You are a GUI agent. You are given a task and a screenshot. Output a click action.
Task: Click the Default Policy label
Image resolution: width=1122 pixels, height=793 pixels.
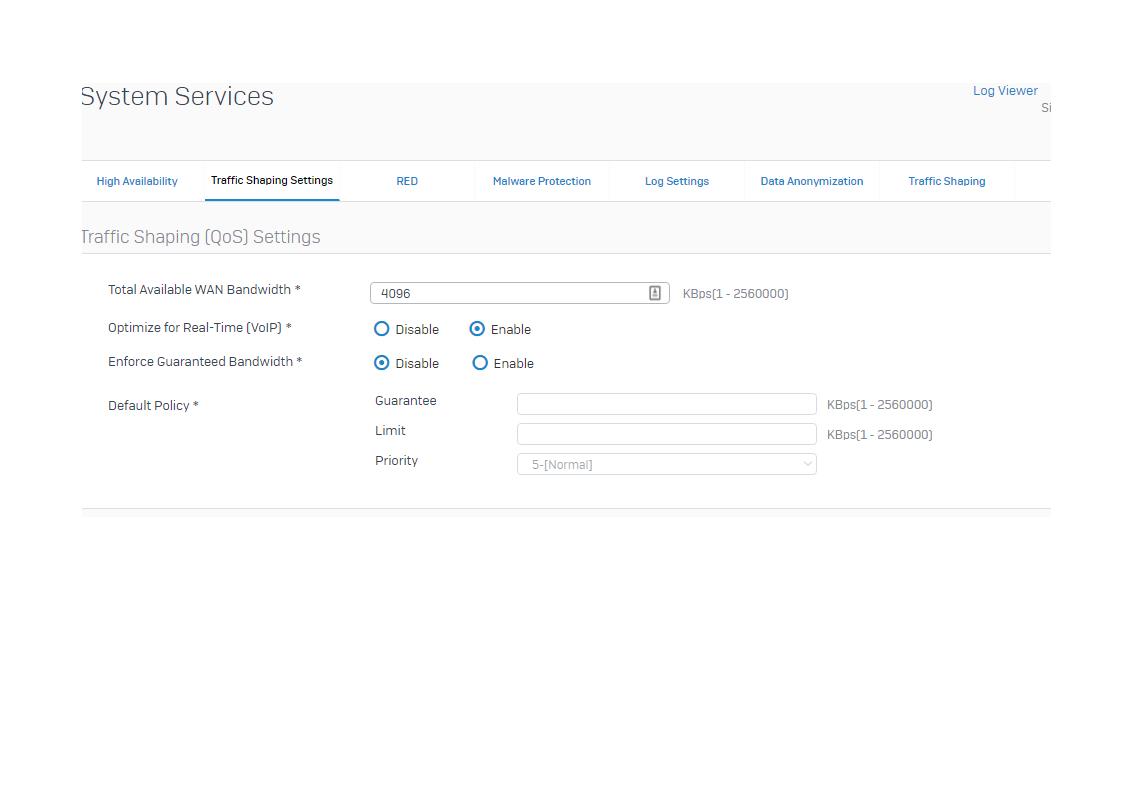[153, 405]
